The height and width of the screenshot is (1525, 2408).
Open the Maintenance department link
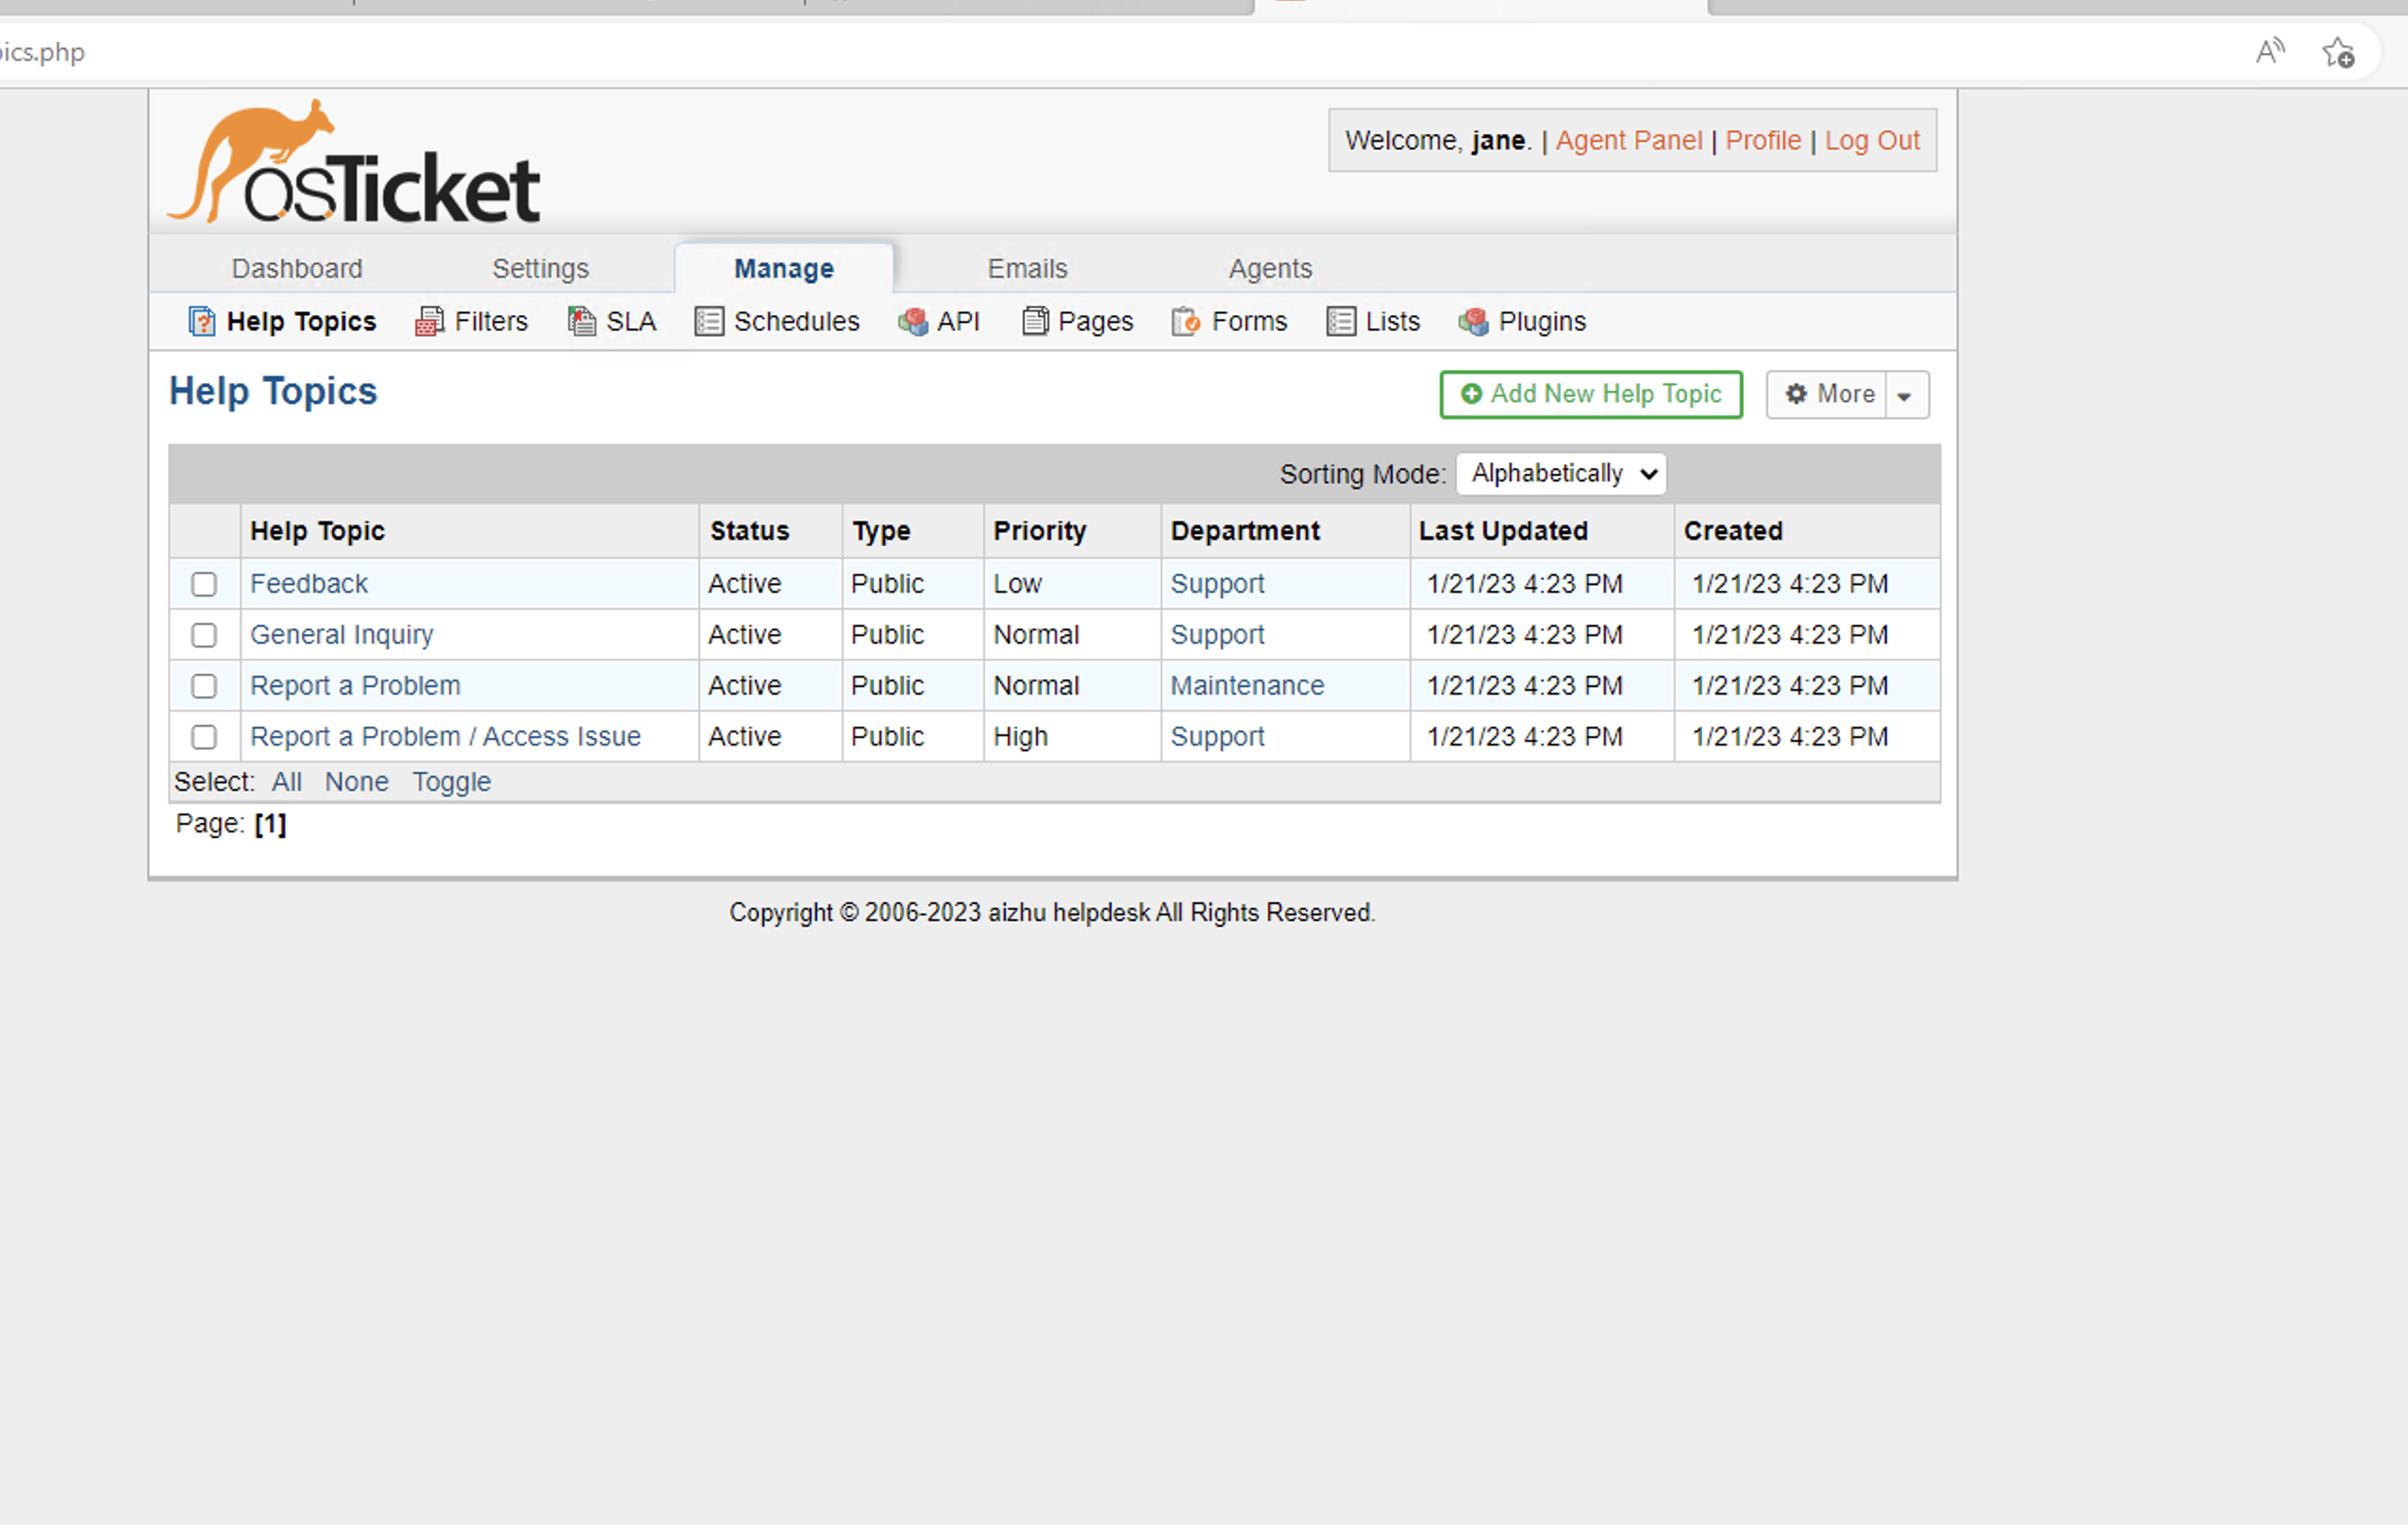[1247, 686]
